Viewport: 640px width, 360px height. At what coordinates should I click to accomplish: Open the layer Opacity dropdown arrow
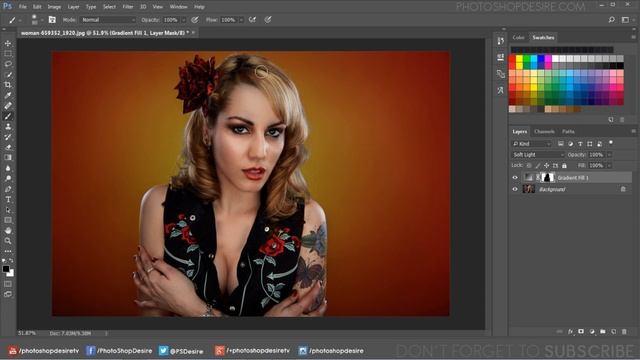pos(609,155)
